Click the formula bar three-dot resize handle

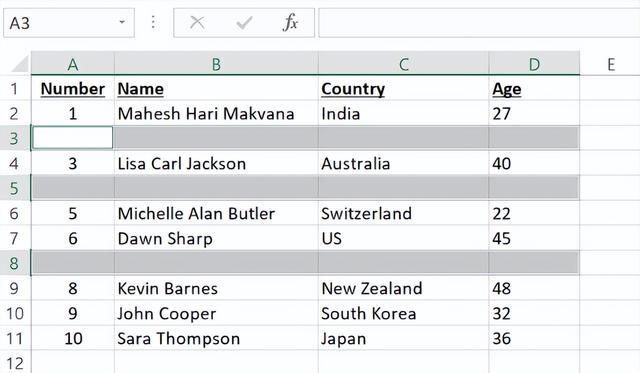pyautogui.click(x=153, y=22)
